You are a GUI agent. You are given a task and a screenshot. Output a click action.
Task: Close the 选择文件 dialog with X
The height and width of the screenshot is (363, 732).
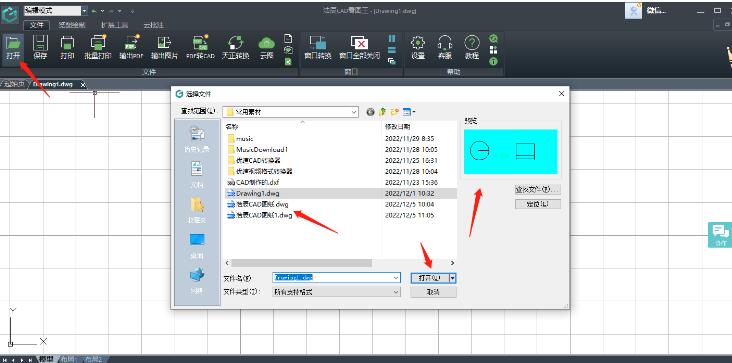point(562,94)
